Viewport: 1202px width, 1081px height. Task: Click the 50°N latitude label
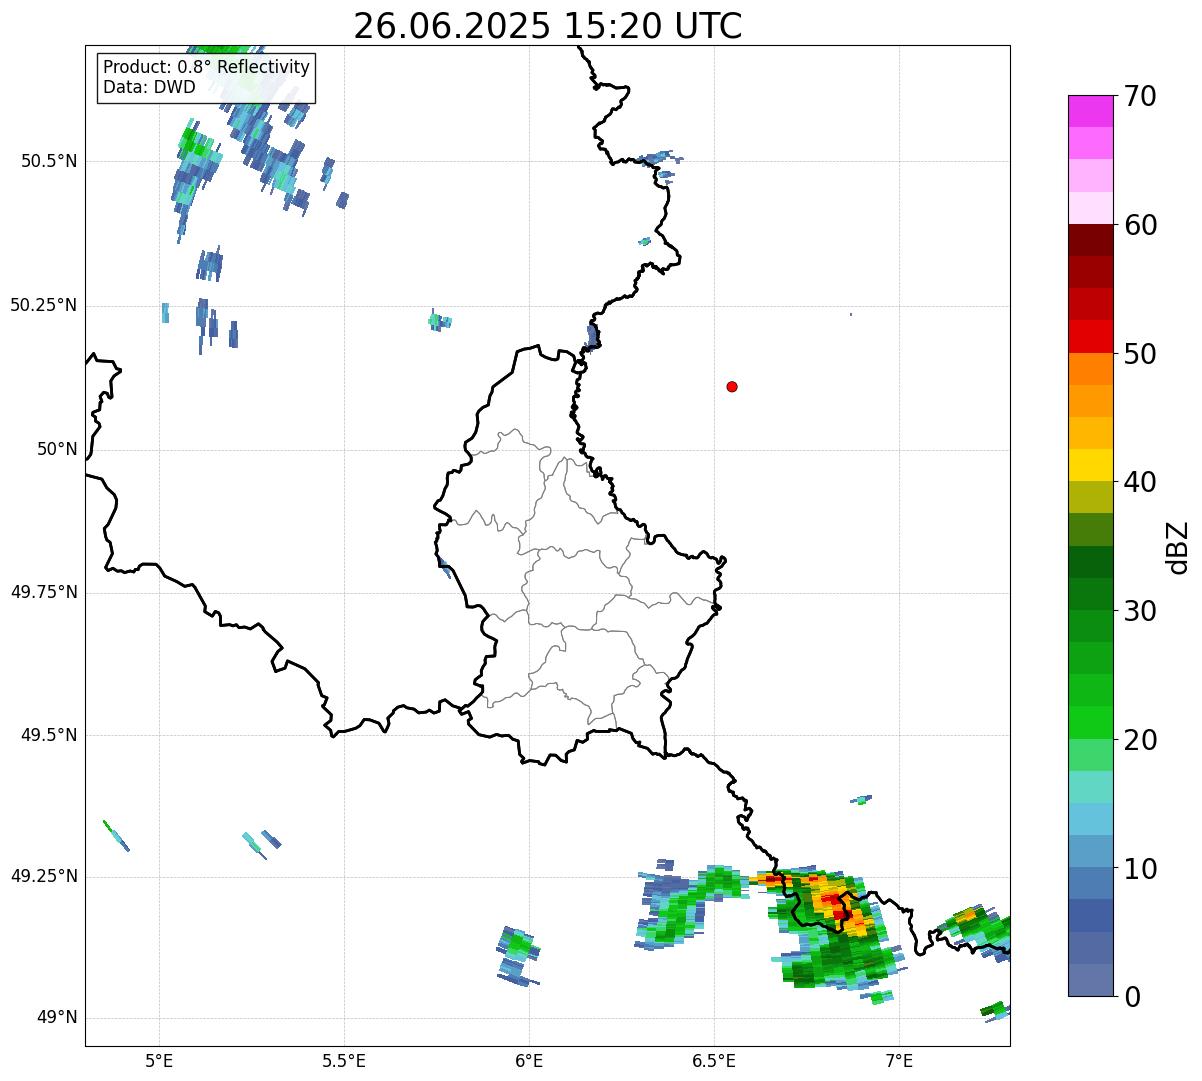(x=57, y=449)
